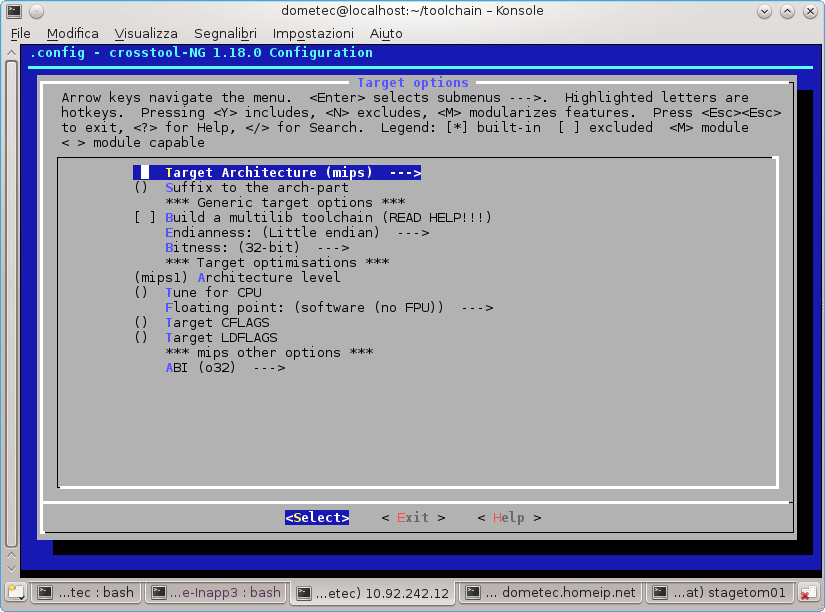Click the close tab icon at bottom right
This screenshot has width=825, height=612.
808,592
